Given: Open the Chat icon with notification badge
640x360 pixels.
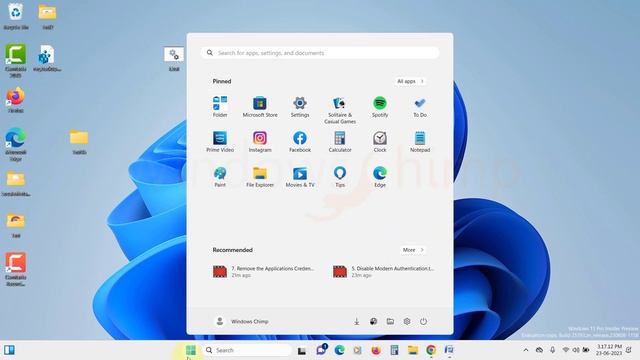Looking at the screenshot, I should (x=321, y=349).
